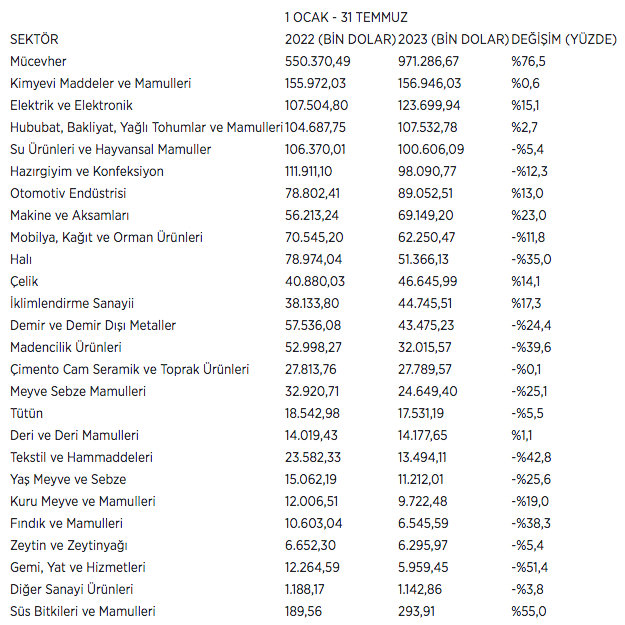Select Fındık ve Mamulleri row label
The height and width of the screenshot is (625, 625).
66,523
